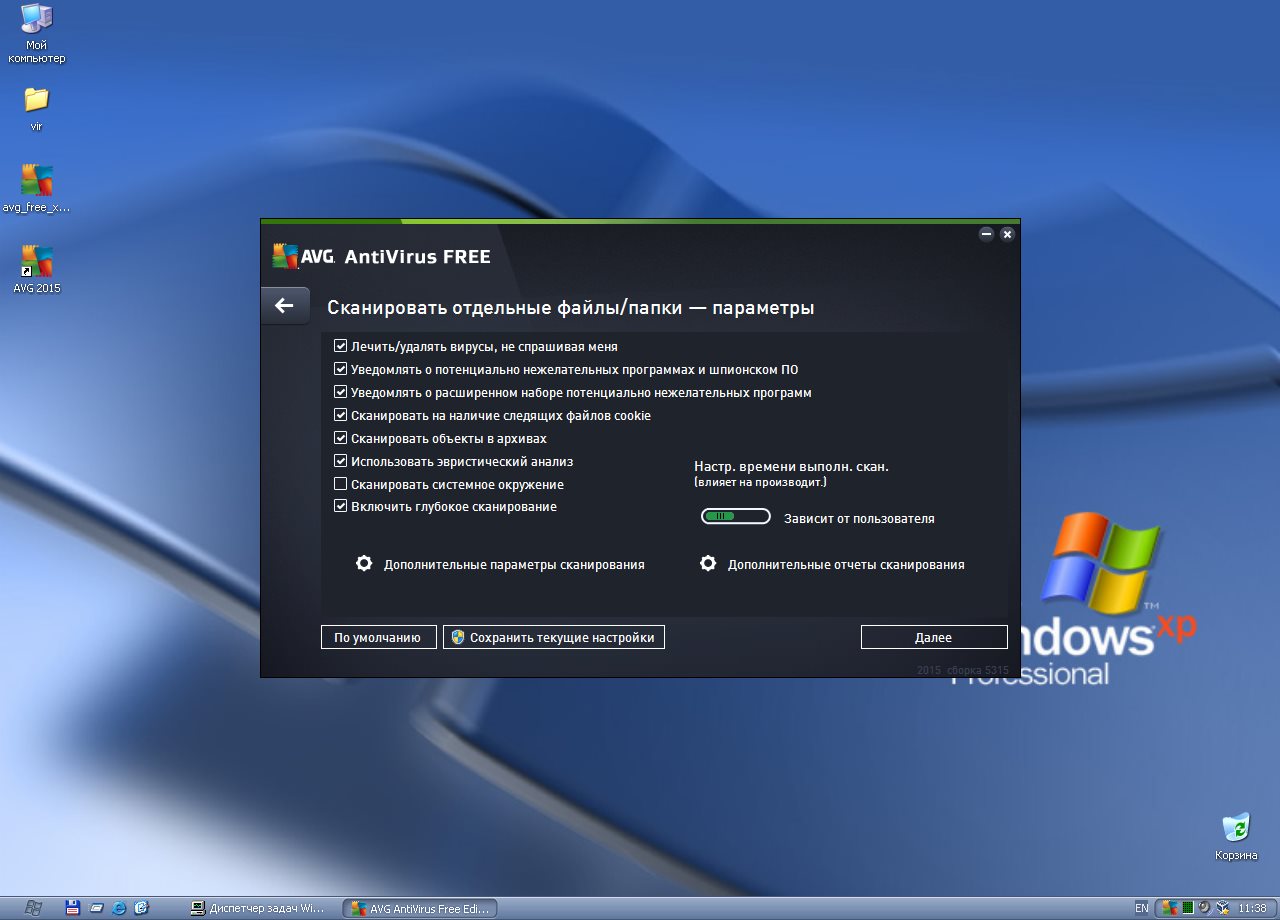Click Настр. времени выполн. скан. label
Viewport: 1280px width, 920px height.
(x=791, y=466)
